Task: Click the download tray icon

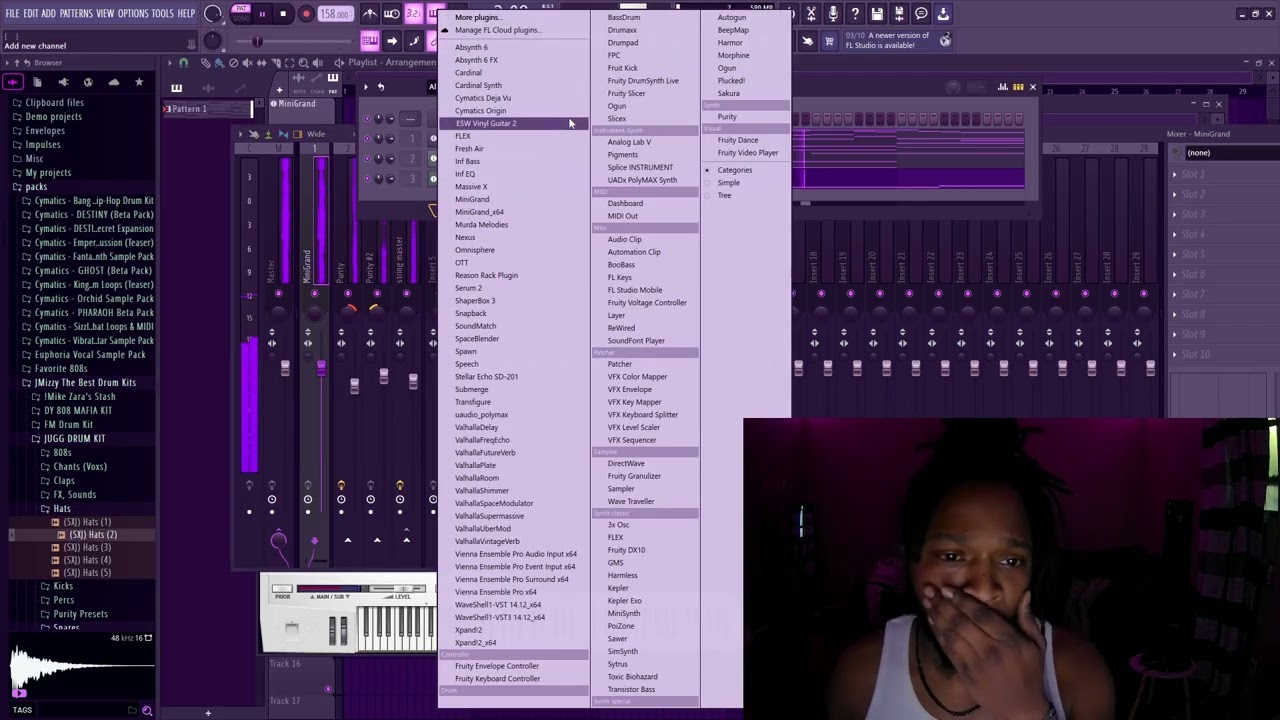Action: tap(943, 14)
